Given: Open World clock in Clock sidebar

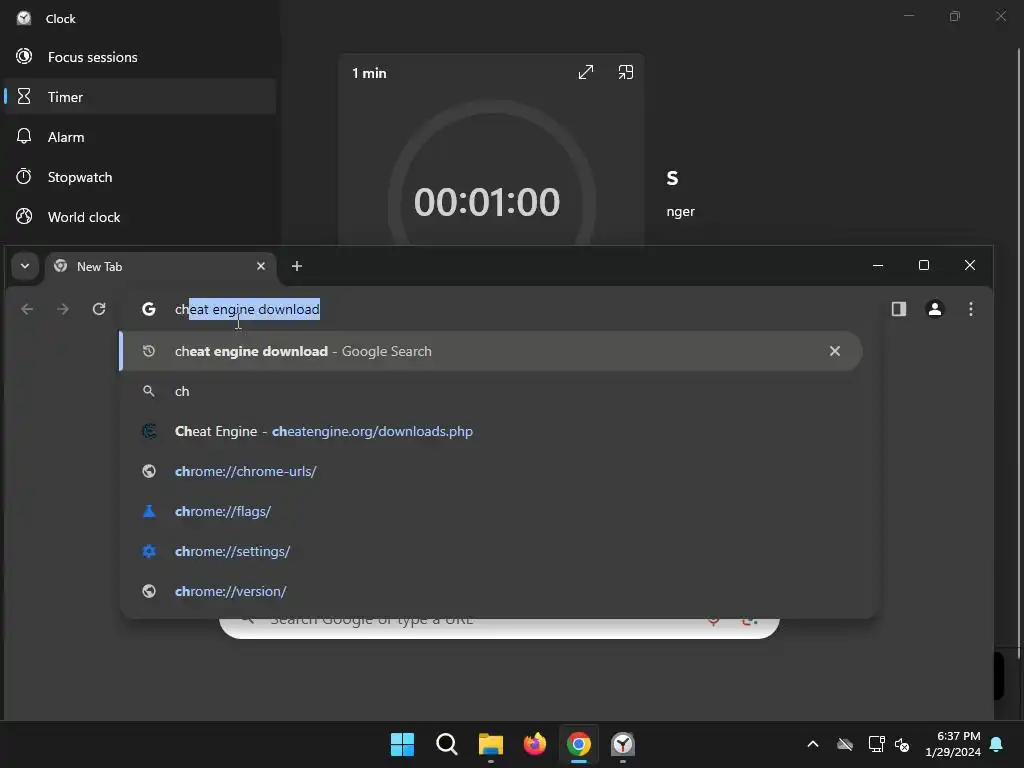Looking at the screenshot, I should (140, 217).
